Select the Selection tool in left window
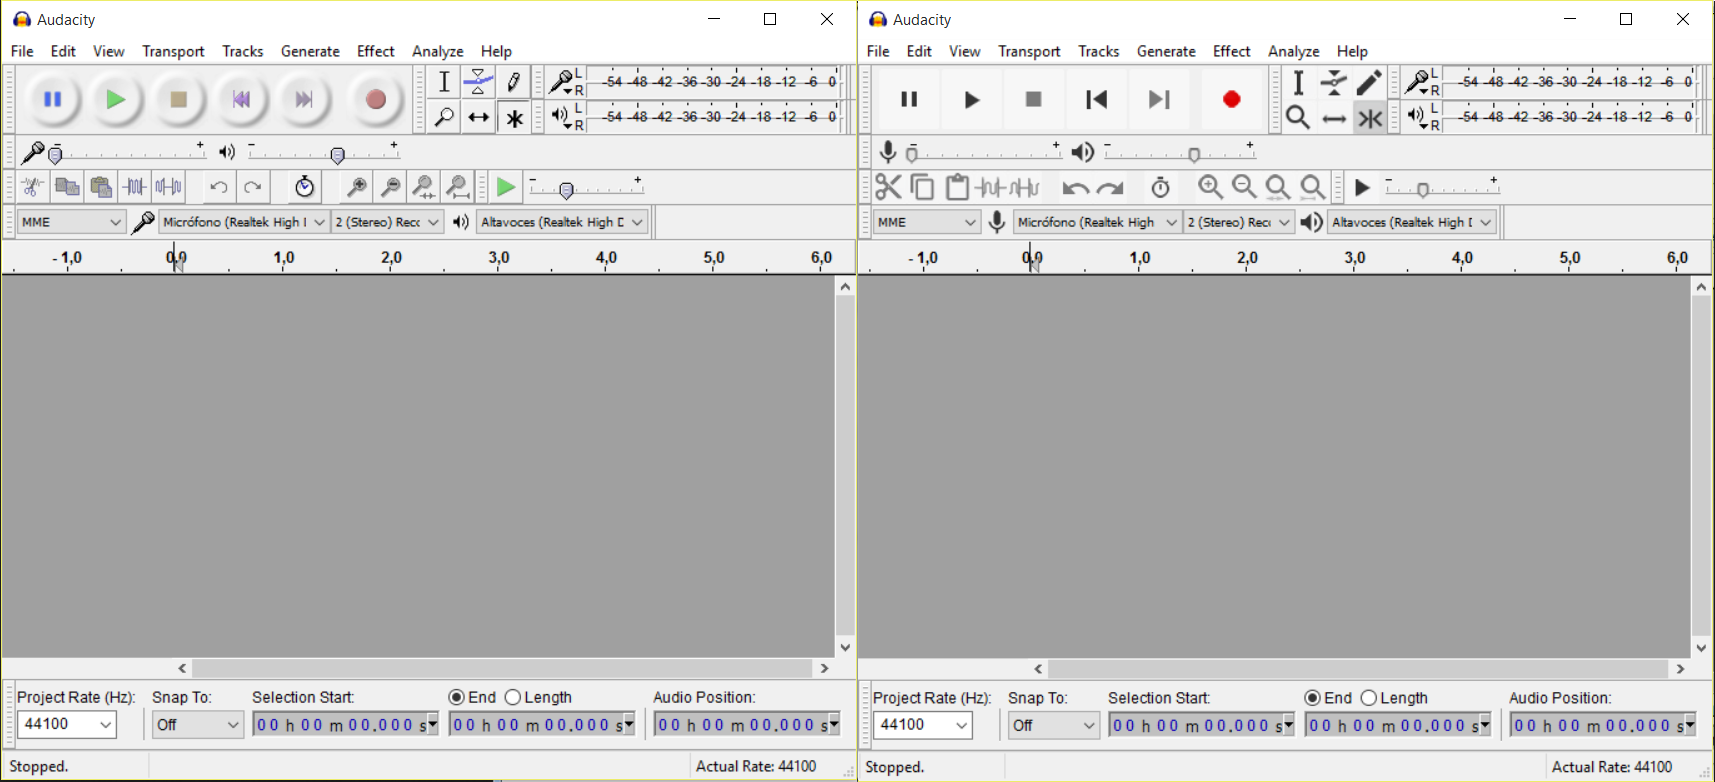The height and width of the screenshot is (782, 1715). 444,82
